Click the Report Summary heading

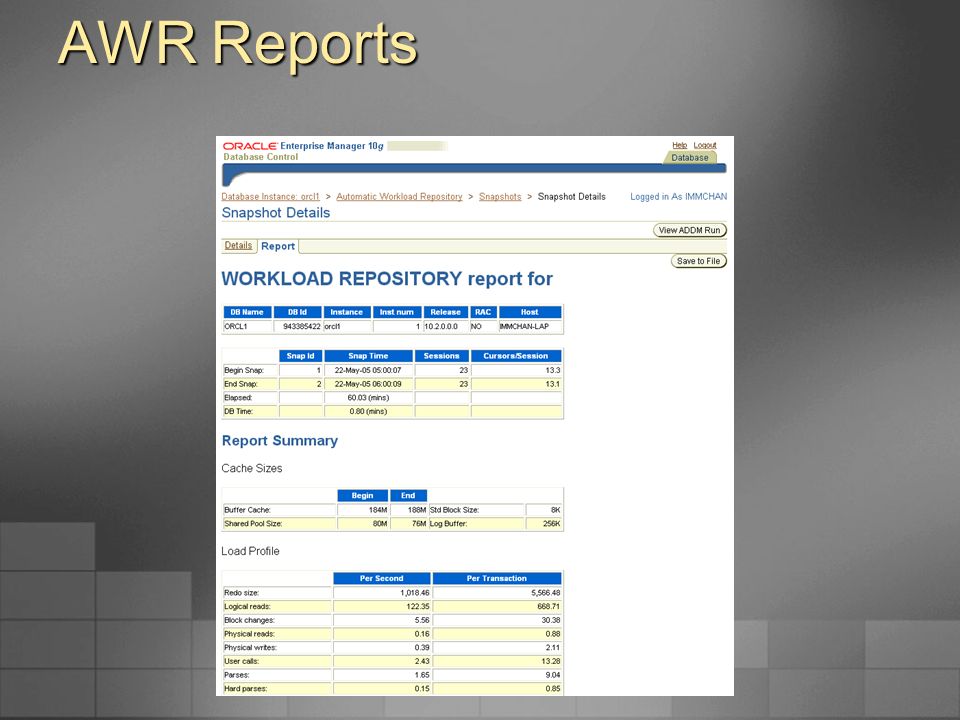coord(280,441)
